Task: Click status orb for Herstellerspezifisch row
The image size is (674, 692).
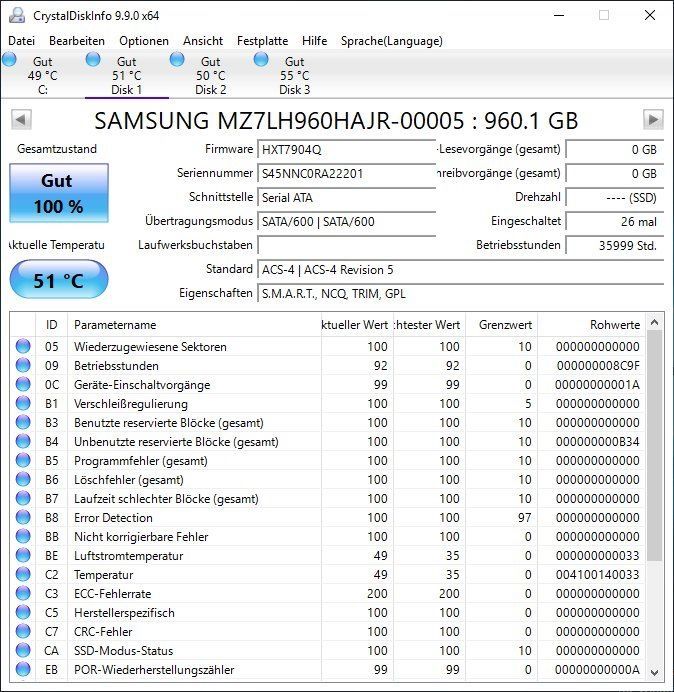Action: pyautogui.click(x=23, y=612)
